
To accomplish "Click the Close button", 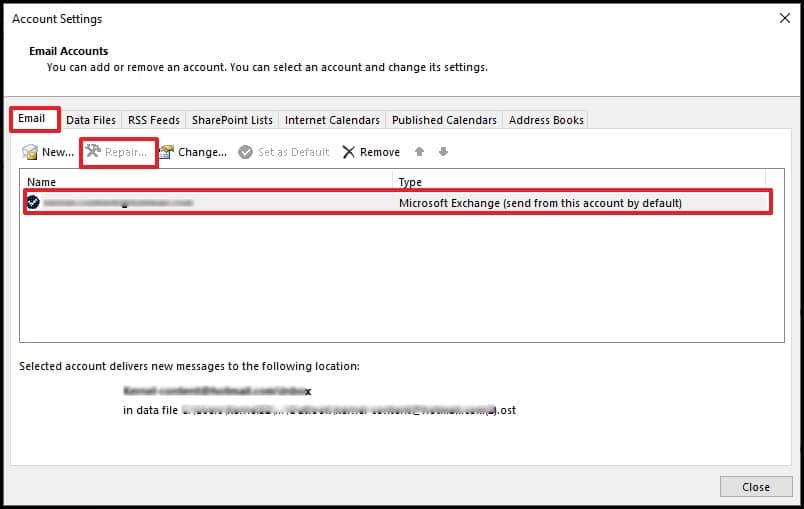I will pos(756,486).
